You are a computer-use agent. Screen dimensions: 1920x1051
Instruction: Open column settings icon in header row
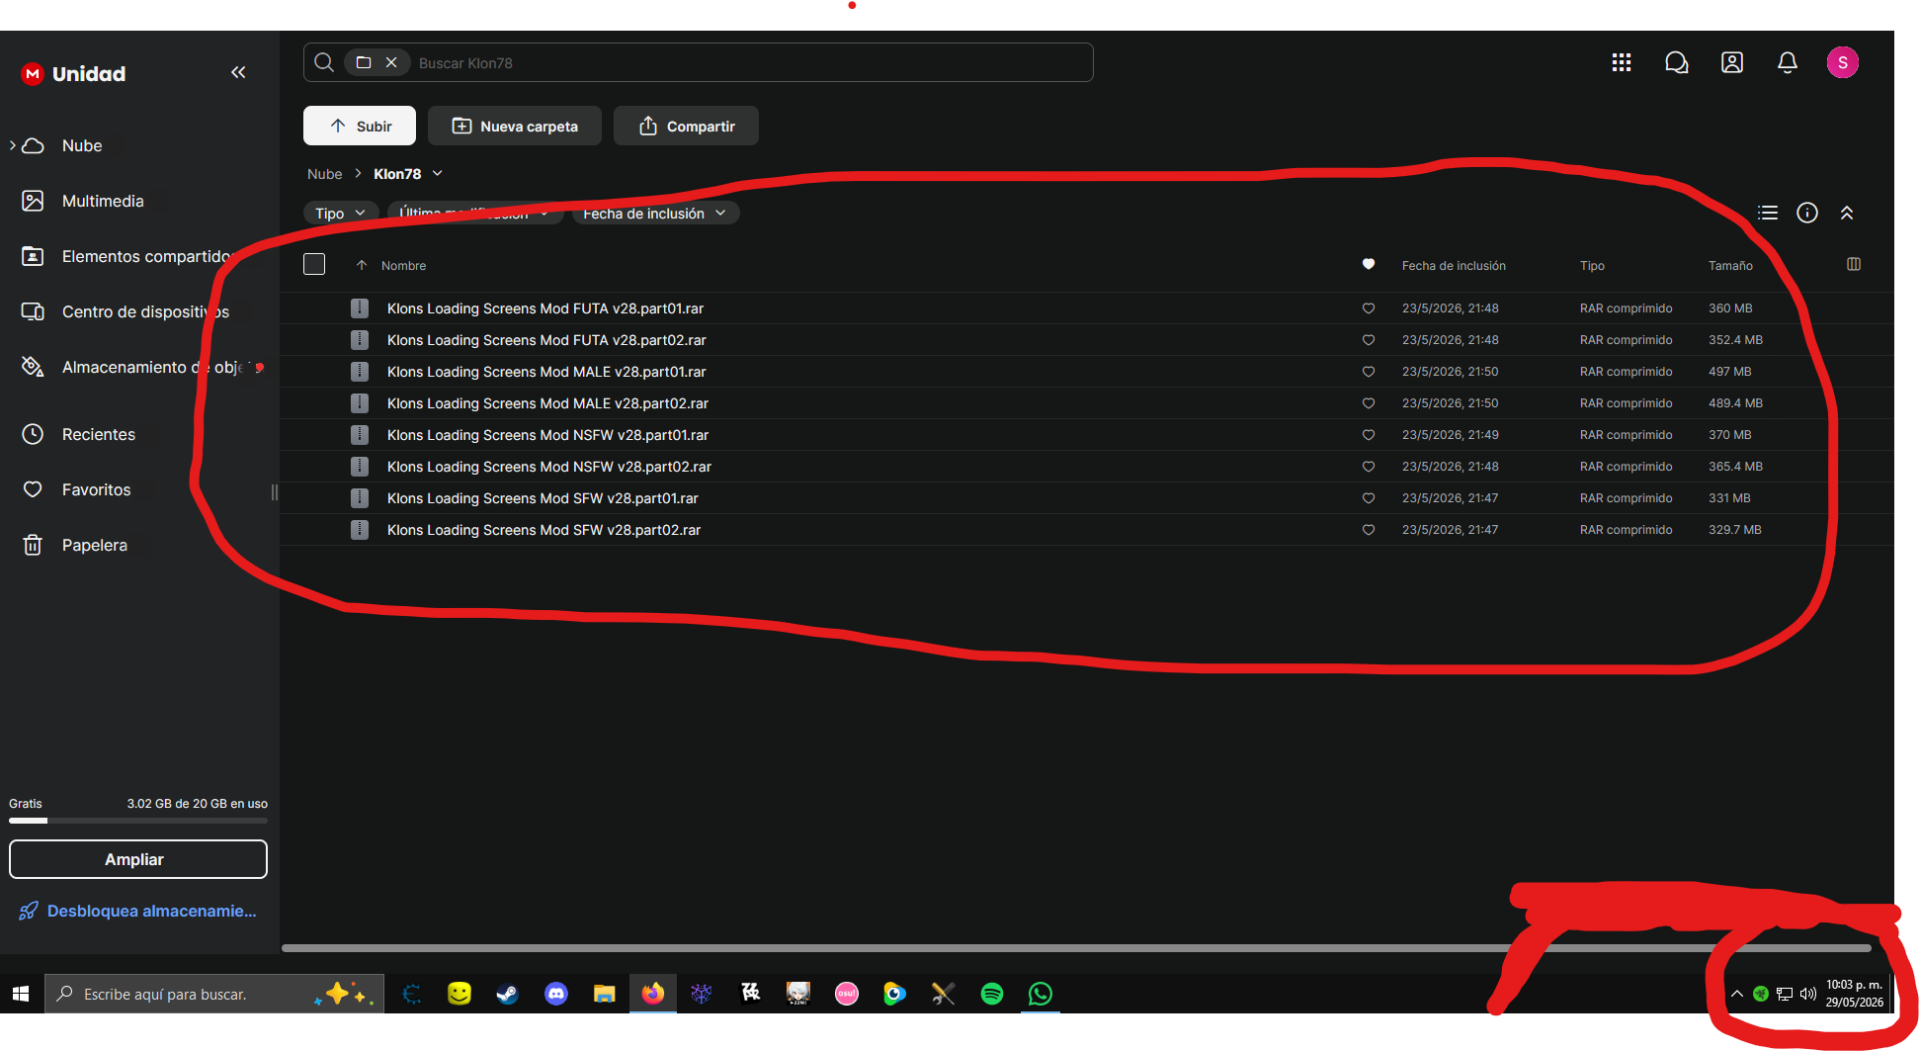[x=1853, y=264]
